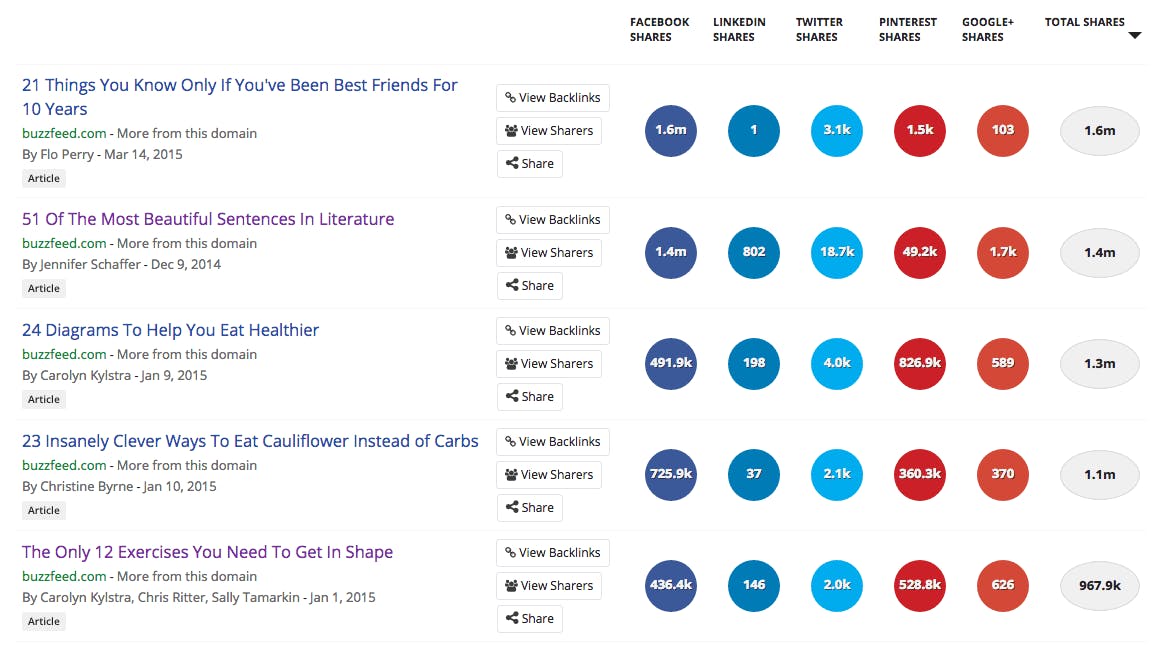1154x645 pixels.
Task: View Backlinks for the 12 Exercises article
Action: tap(552, 553)
